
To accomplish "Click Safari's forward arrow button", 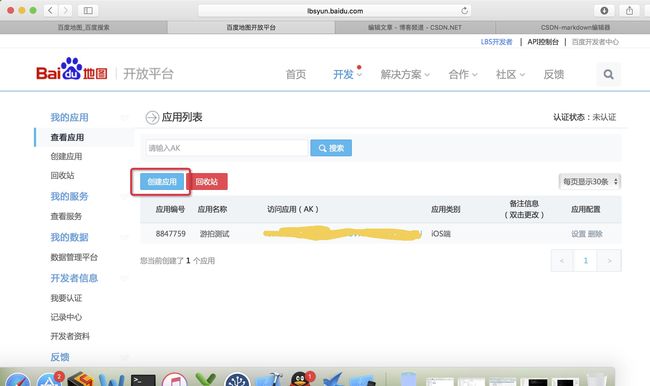I will tap(65, 10).
